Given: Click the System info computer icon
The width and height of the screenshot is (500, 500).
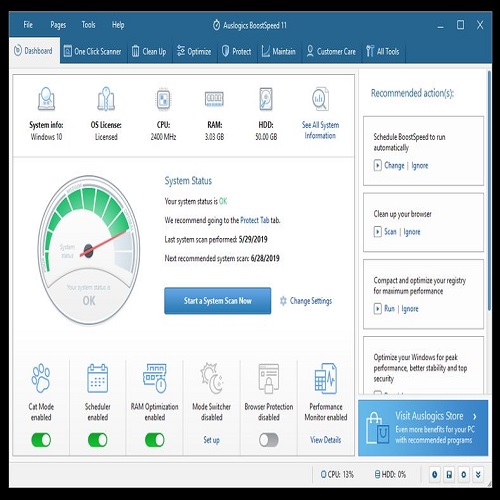Looking at the screenshot, I should [46, 99].
